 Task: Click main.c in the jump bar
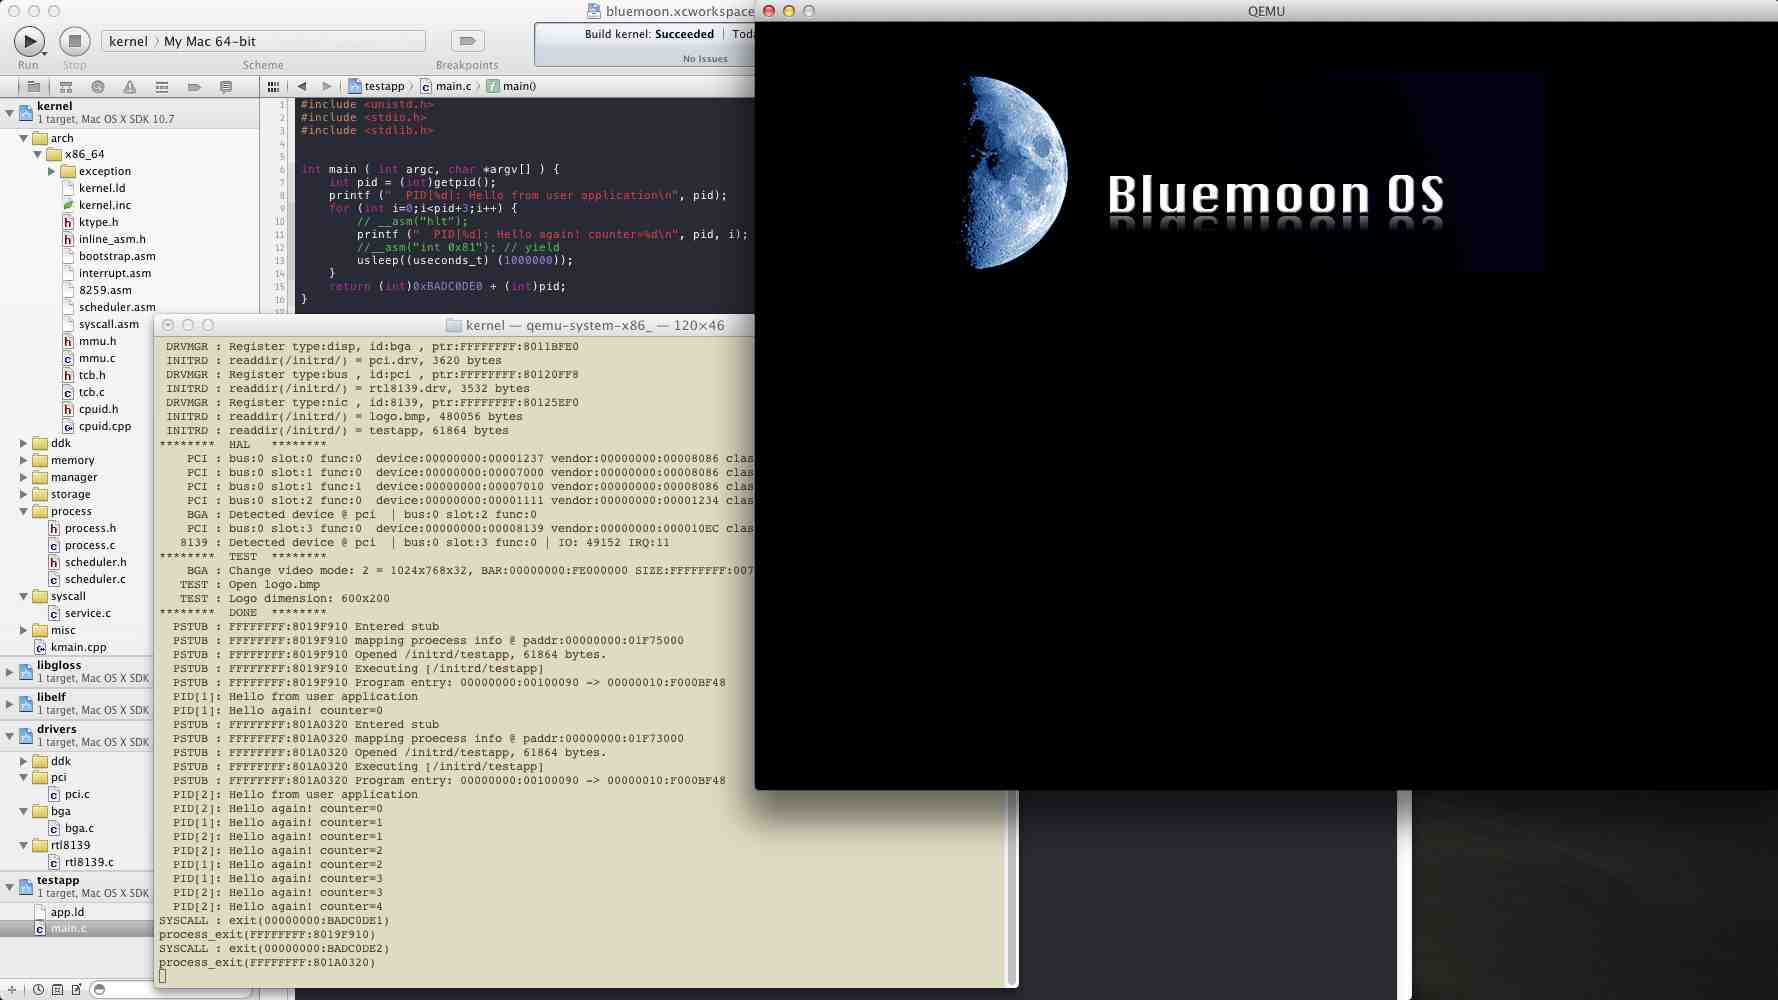point(446,87)
